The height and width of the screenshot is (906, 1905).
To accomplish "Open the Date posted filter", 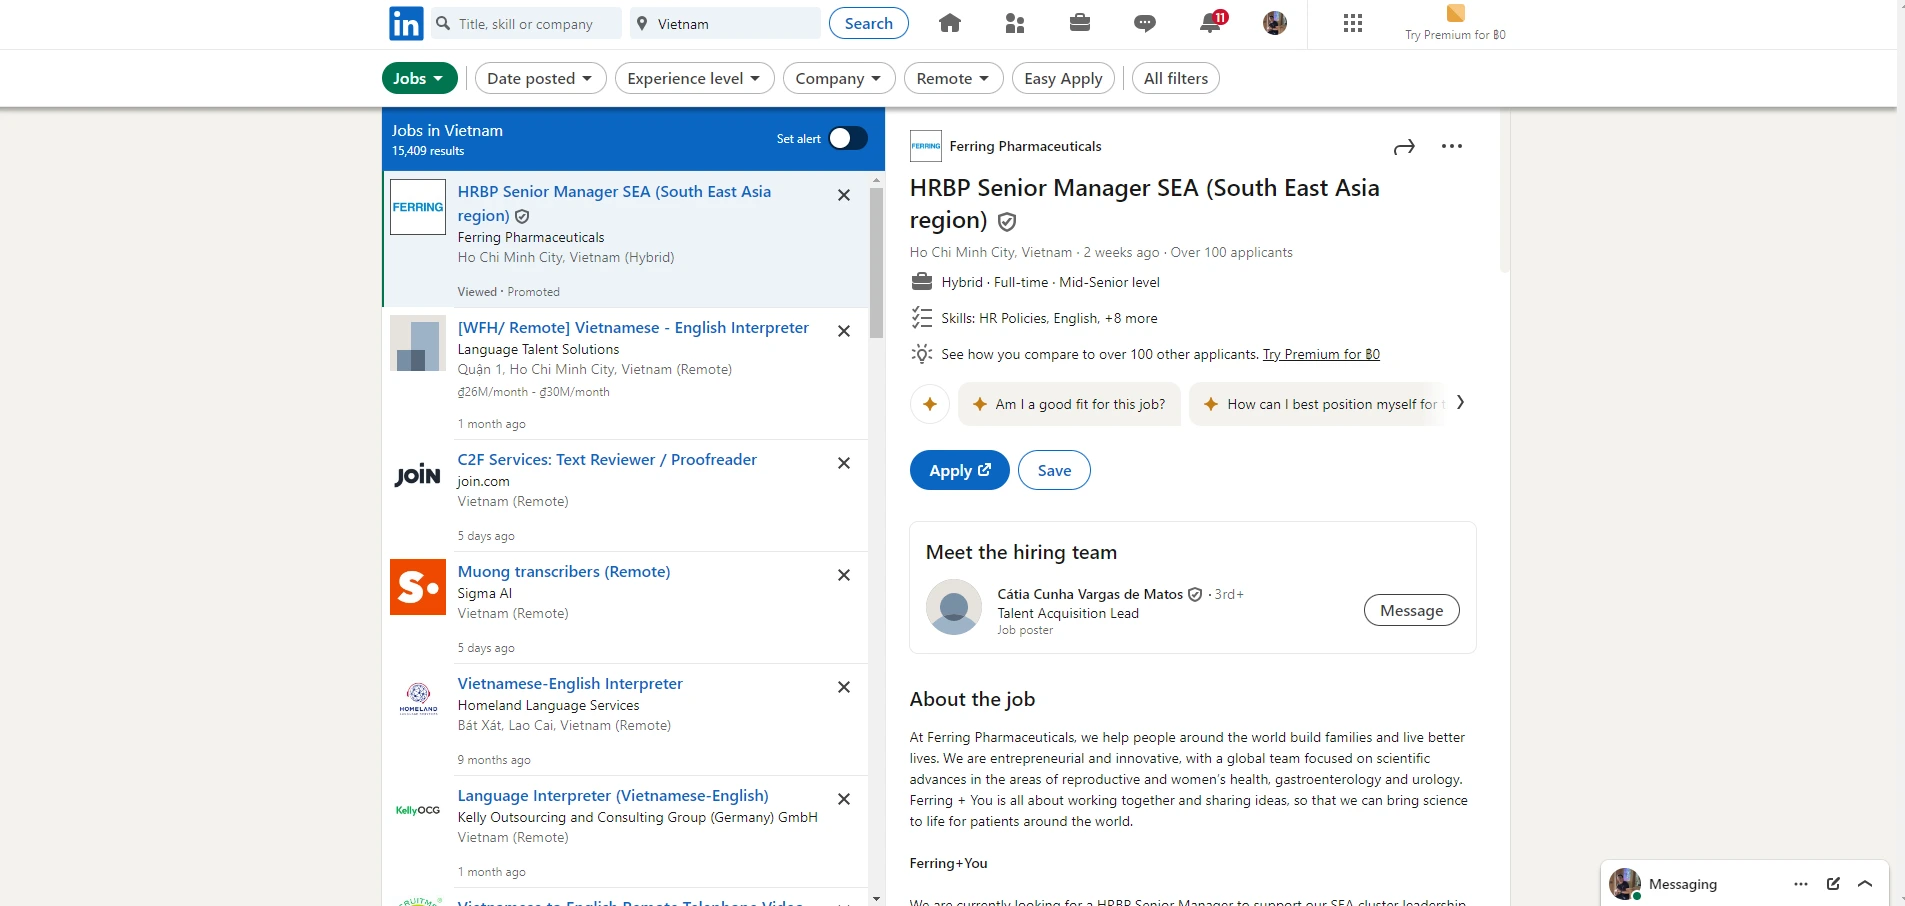I will tap(540, 78).
